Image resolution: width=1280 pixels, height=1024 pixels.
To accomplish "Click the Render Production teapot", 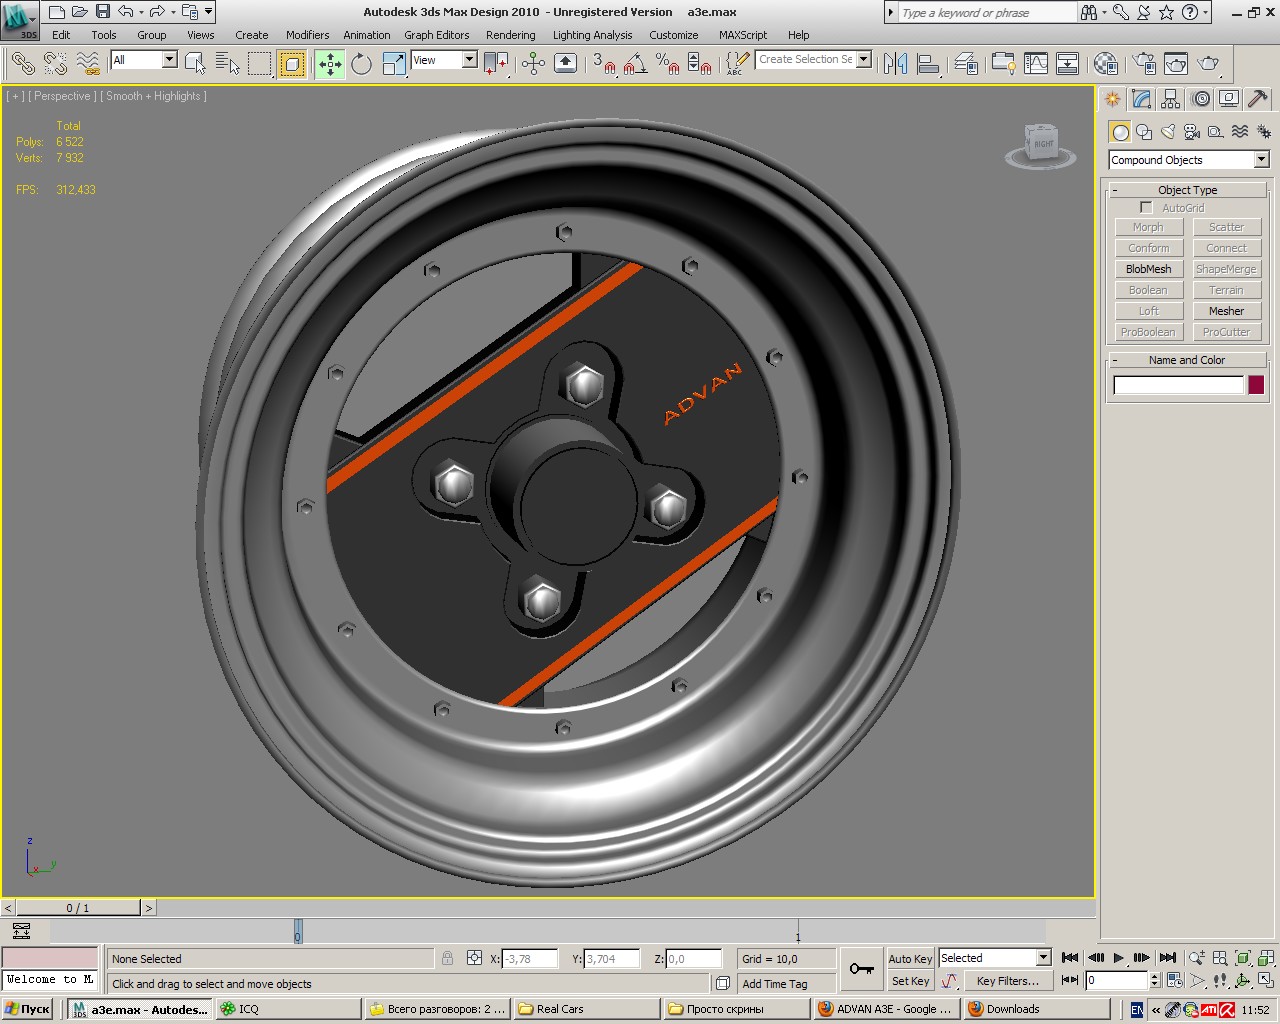I will click(x=1209, y=64).
